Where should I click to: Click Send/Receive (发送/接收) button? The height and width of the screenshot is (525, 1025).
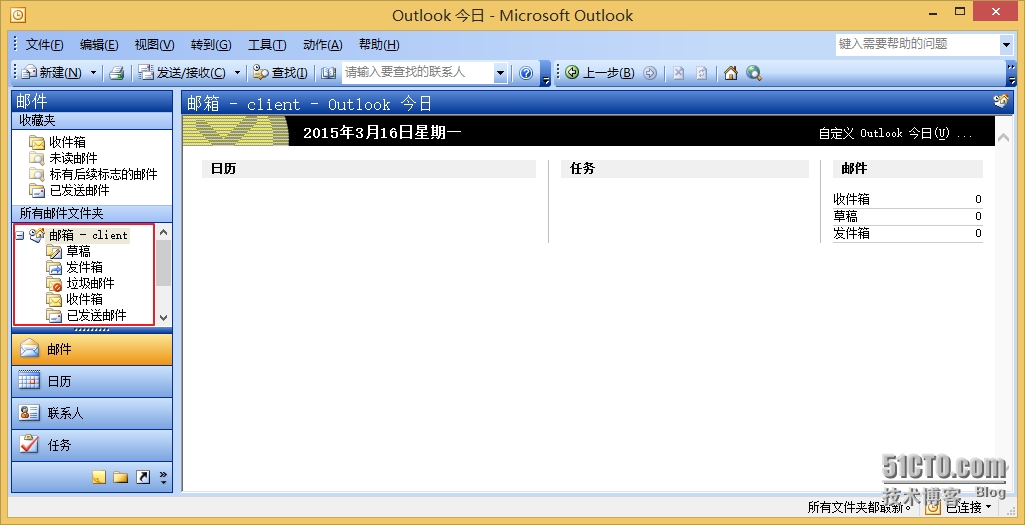(182, 73)
